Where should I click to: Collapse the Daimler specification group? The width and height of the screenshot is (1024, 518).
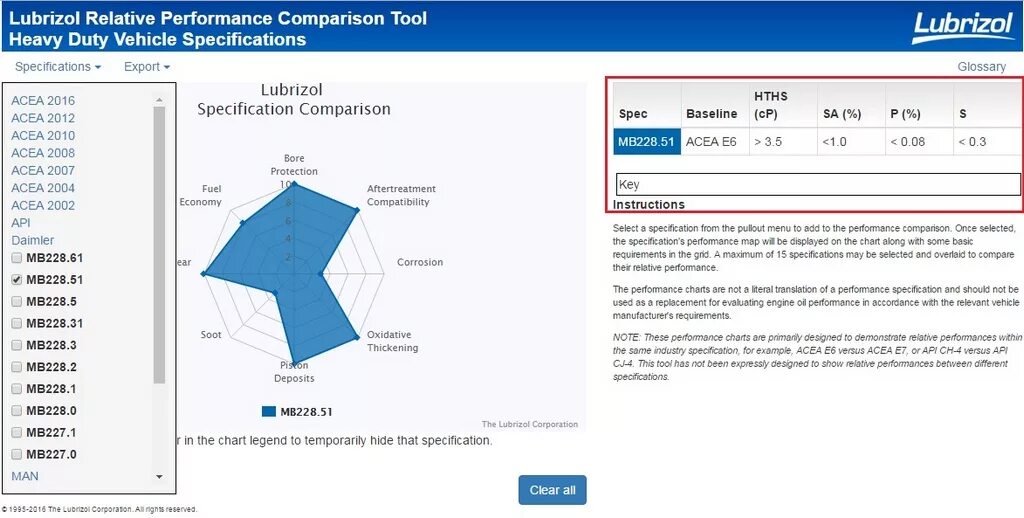tap(33, 240)
